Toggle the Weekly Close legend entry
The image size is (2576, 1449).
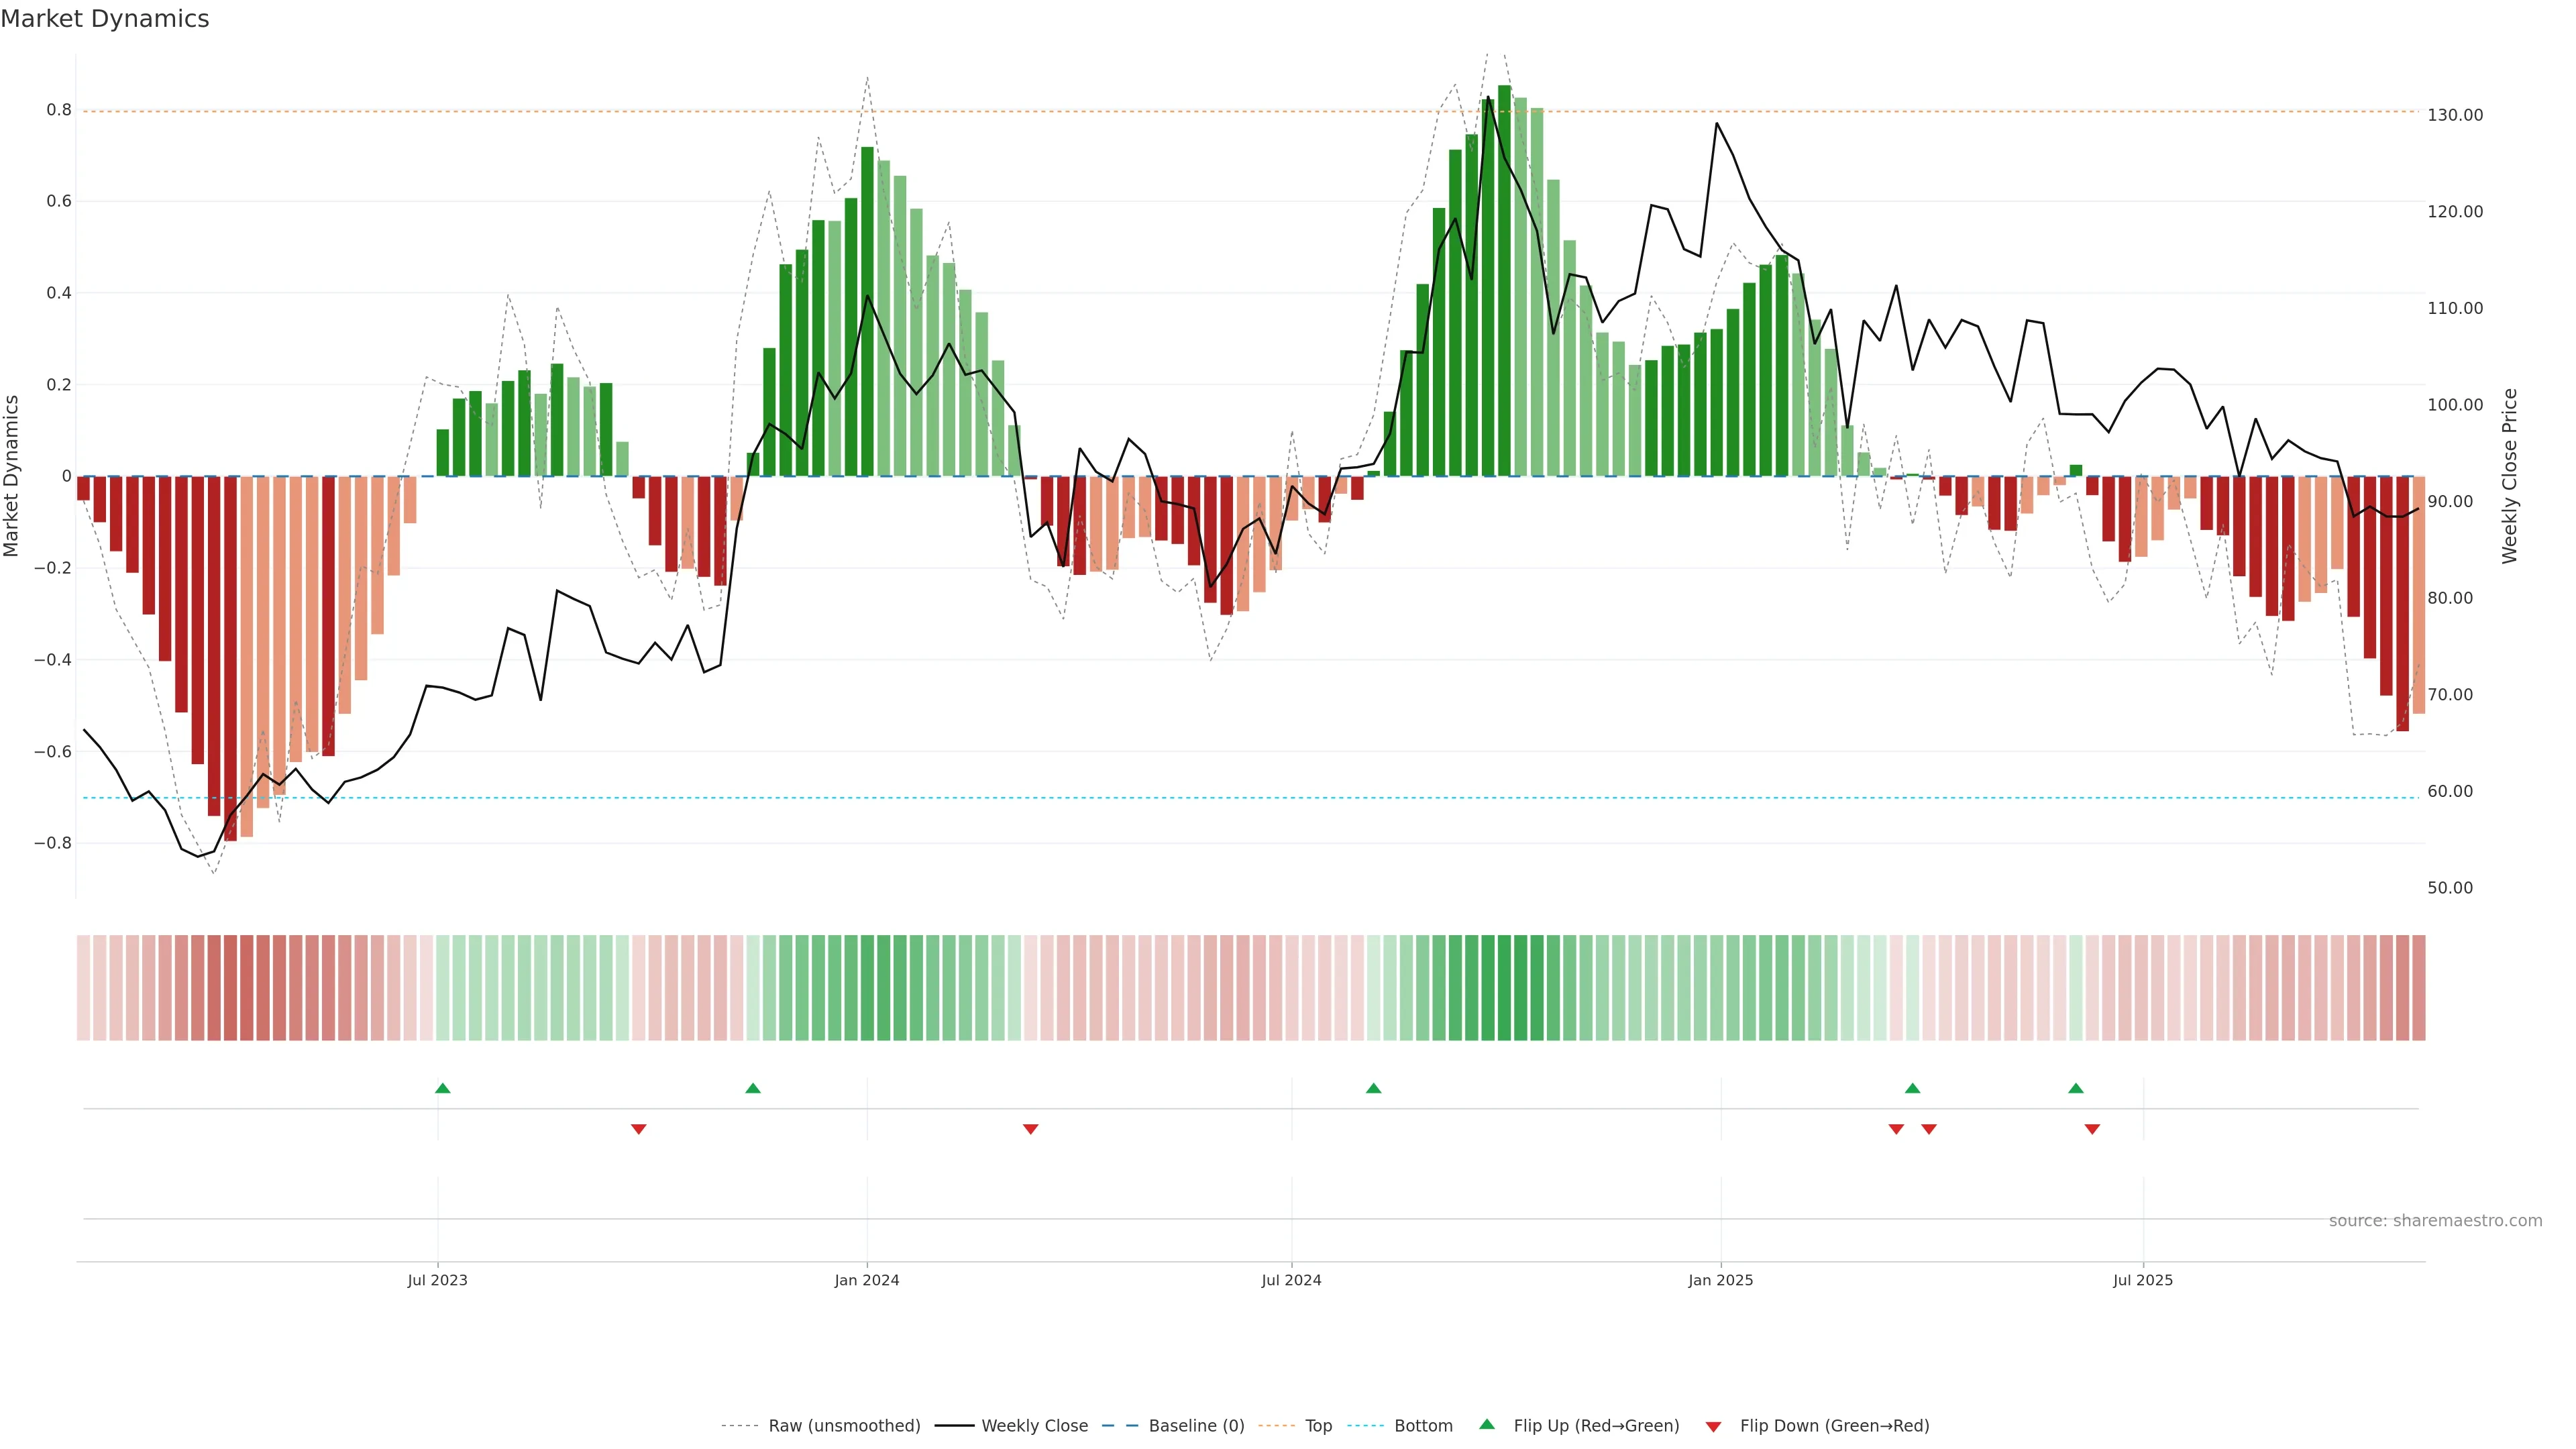(x=1034, y=1425)
